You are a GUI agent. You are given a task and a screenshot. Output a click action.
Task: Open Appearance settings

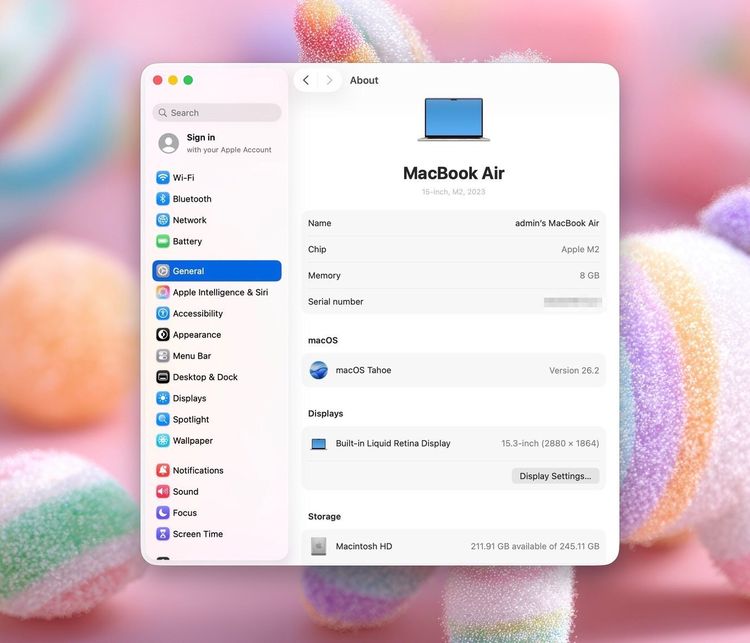pos(217,334)
